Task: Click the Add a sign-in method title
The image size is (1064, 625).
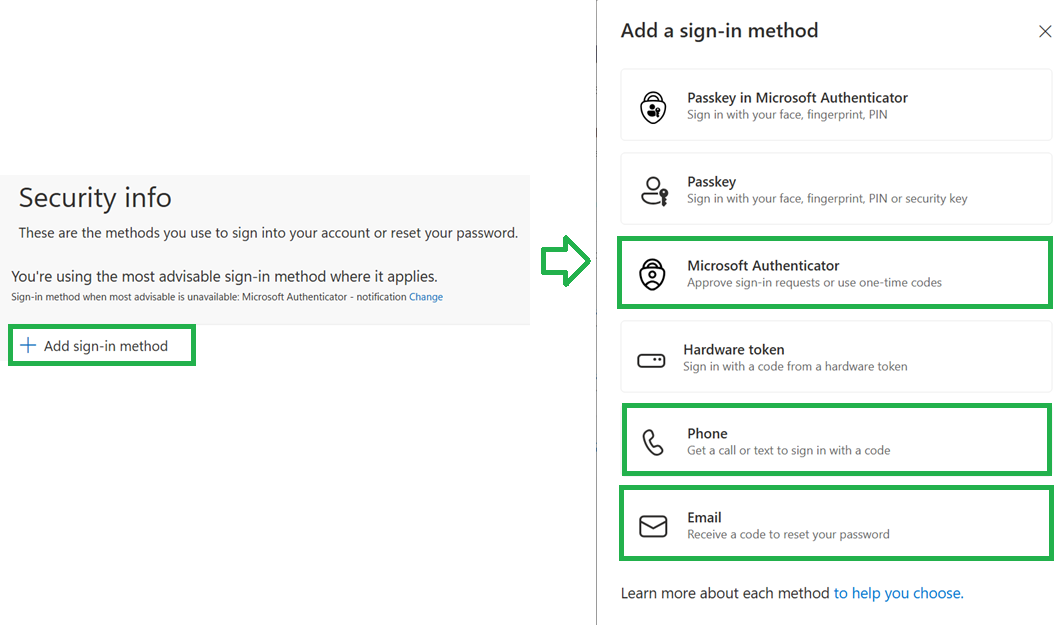Action: (x=719, y=31)
